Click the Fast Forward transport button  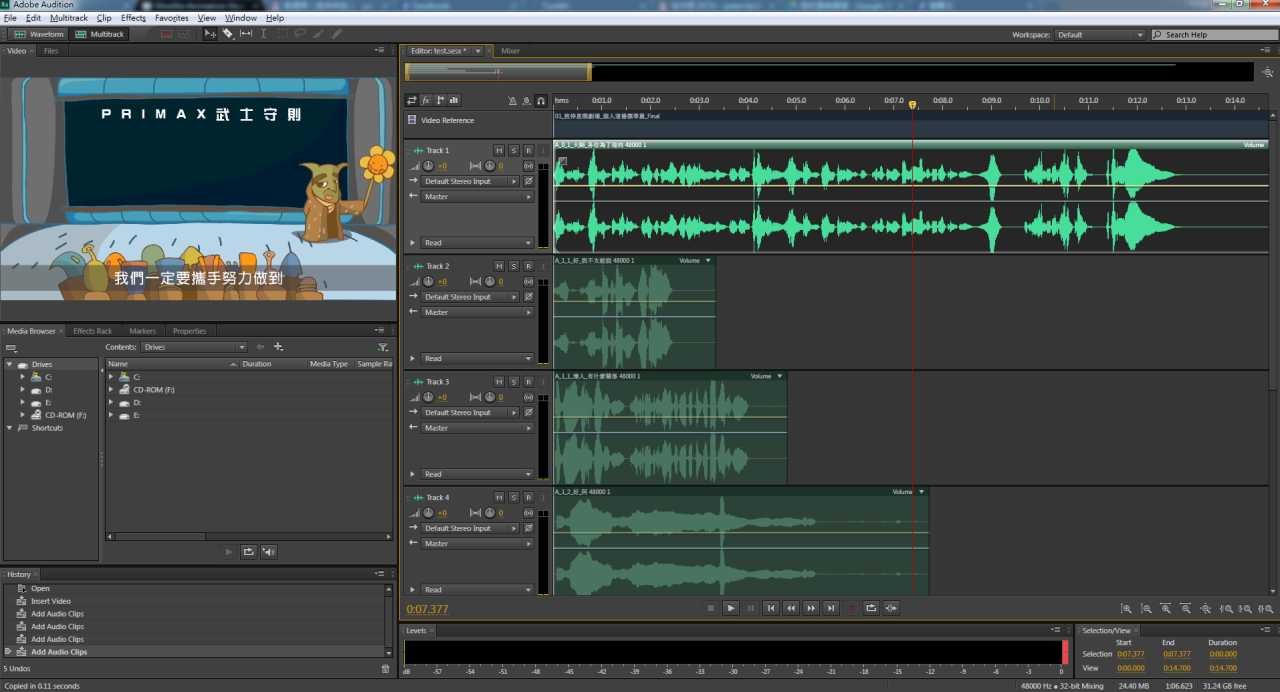click(x=811, y=608)
